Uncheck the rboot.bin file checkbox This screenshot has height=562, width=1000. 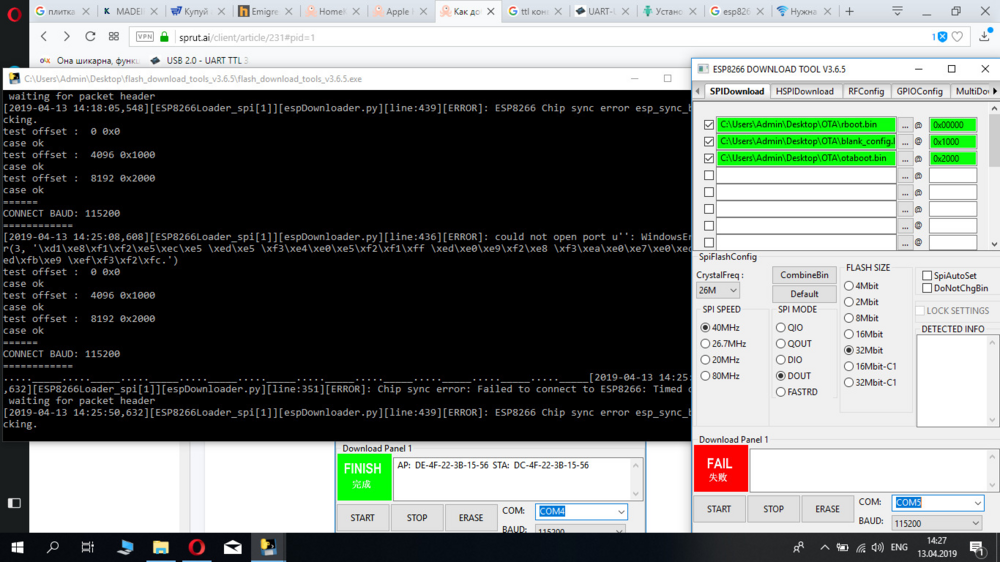709,125
